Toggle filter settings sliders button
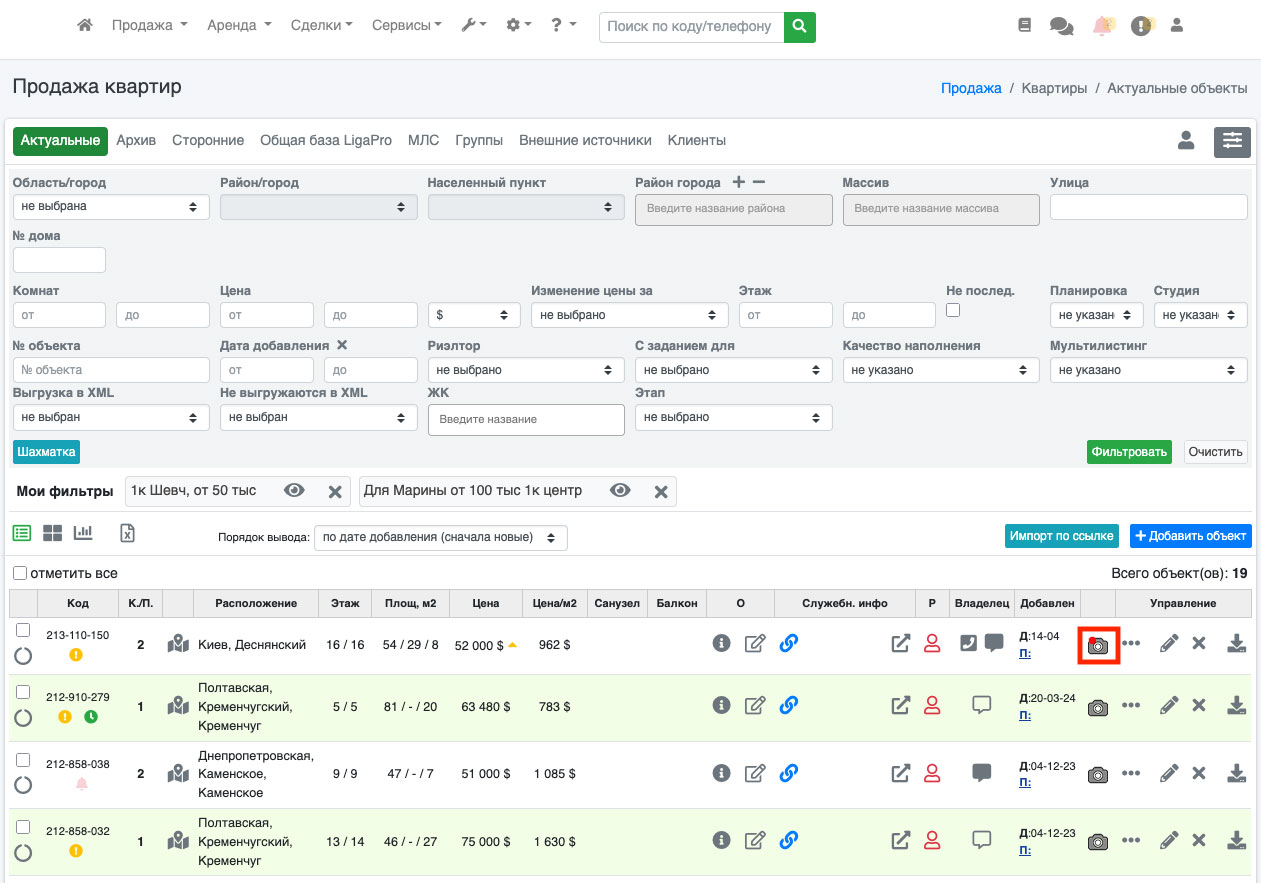Image resolution: width=1261 pixels, height=883 pixels. point(1232,142)
